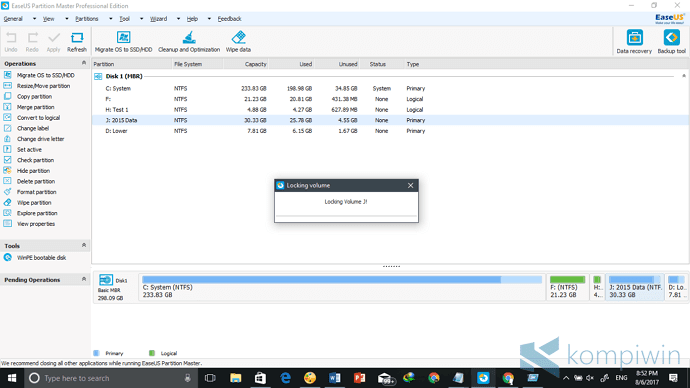The height and width of the screenshot is (388, 690).
Task: Collapse the Pending Operations panel
Action: 84,279
